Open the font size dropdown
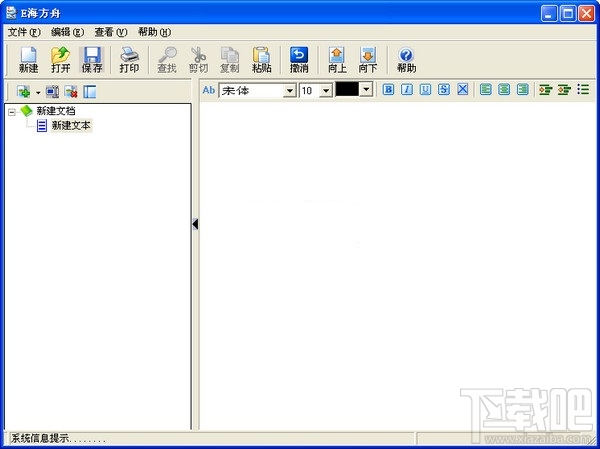The width and height of the screenshot is (600, 449). click(x=326, y=91)
